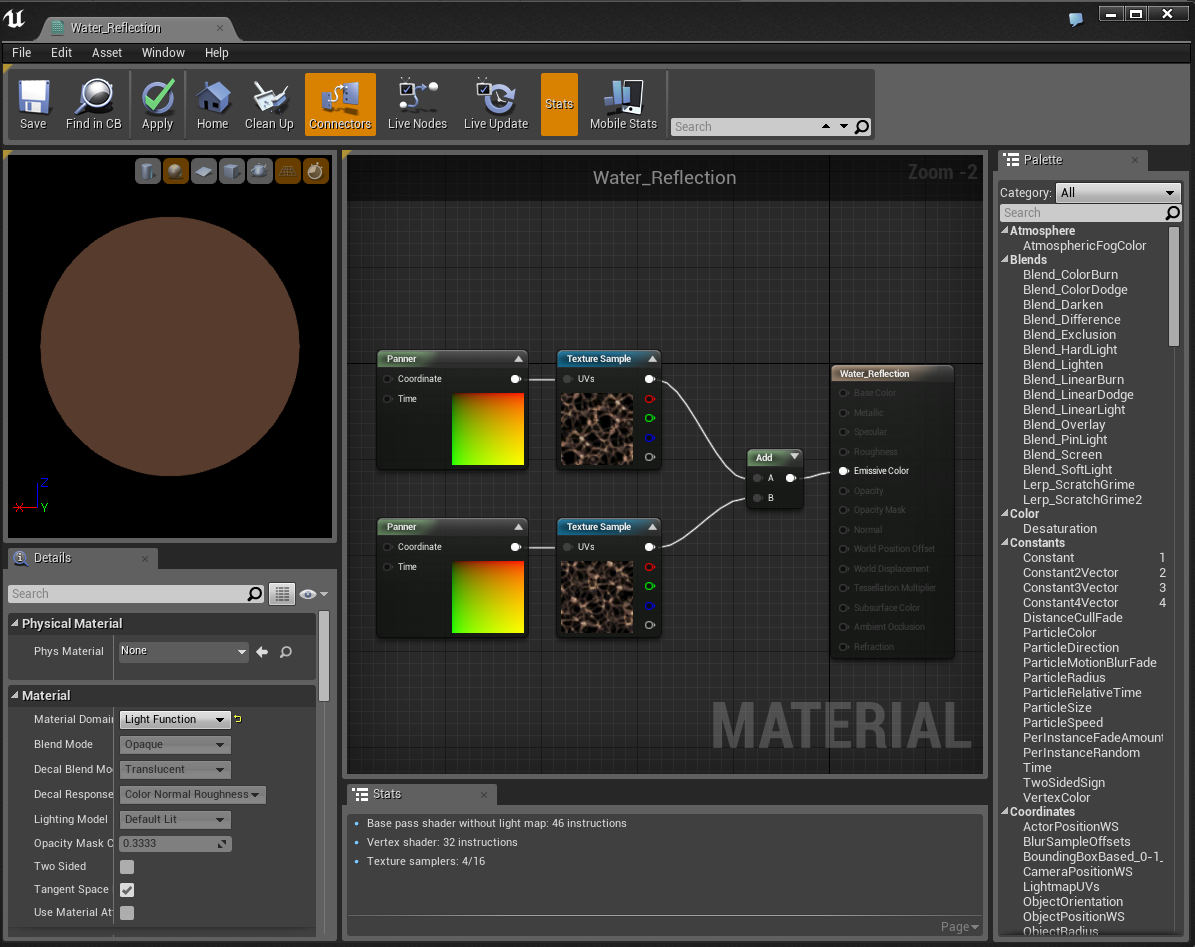Click the Emissive Color input pin
Image resolution: width=1195 pixels, height=947 pixels.
(844, 471)
